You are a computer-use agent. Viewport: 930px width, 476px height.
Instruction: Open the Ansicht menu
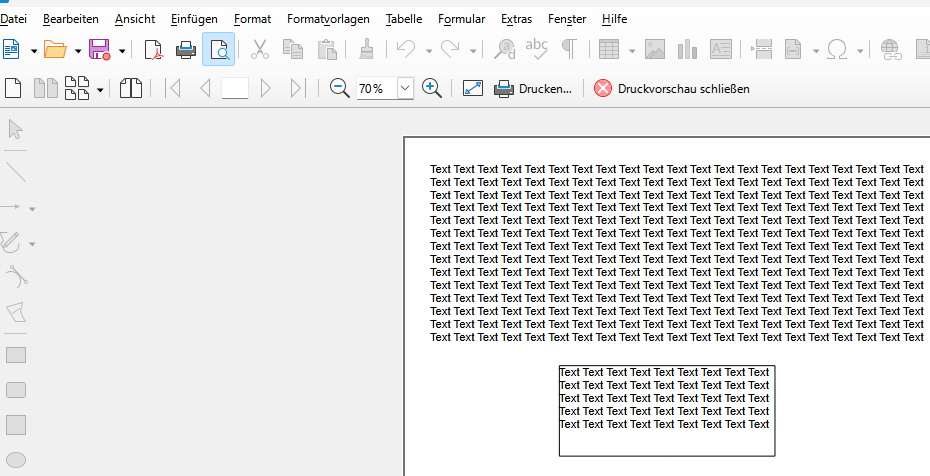(x=135, y=19)
